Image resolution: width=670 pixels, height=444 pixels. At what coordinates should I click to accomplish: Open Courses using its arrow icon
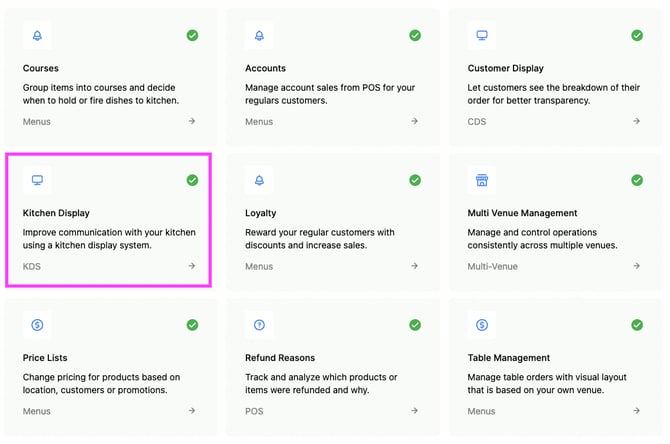192,121
